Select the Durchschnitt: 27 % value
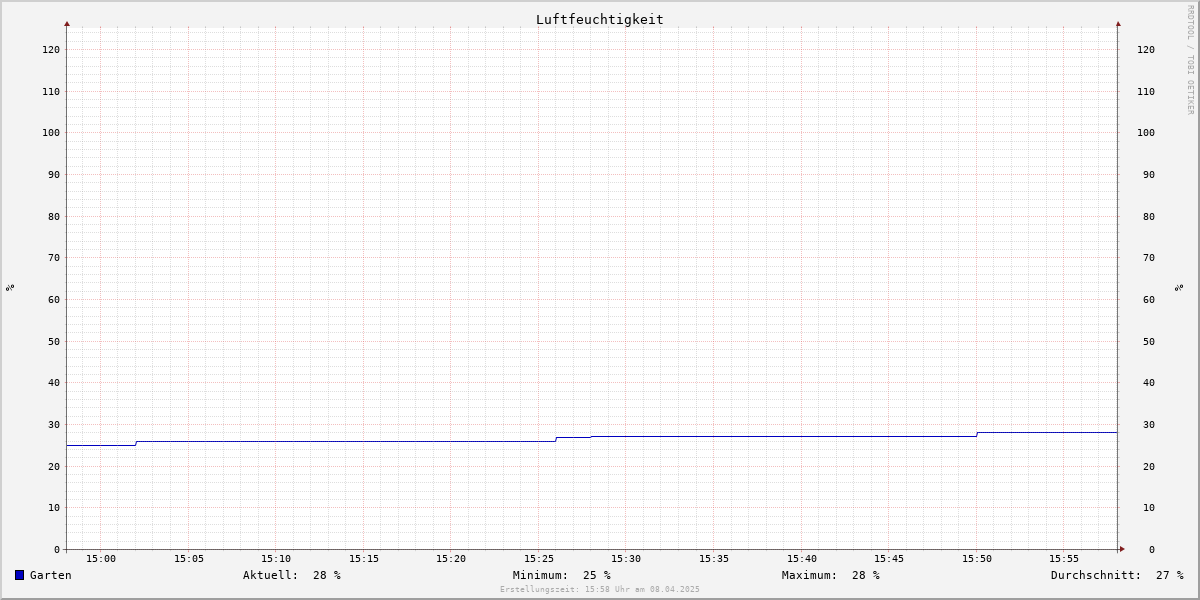 (1117, 575)
